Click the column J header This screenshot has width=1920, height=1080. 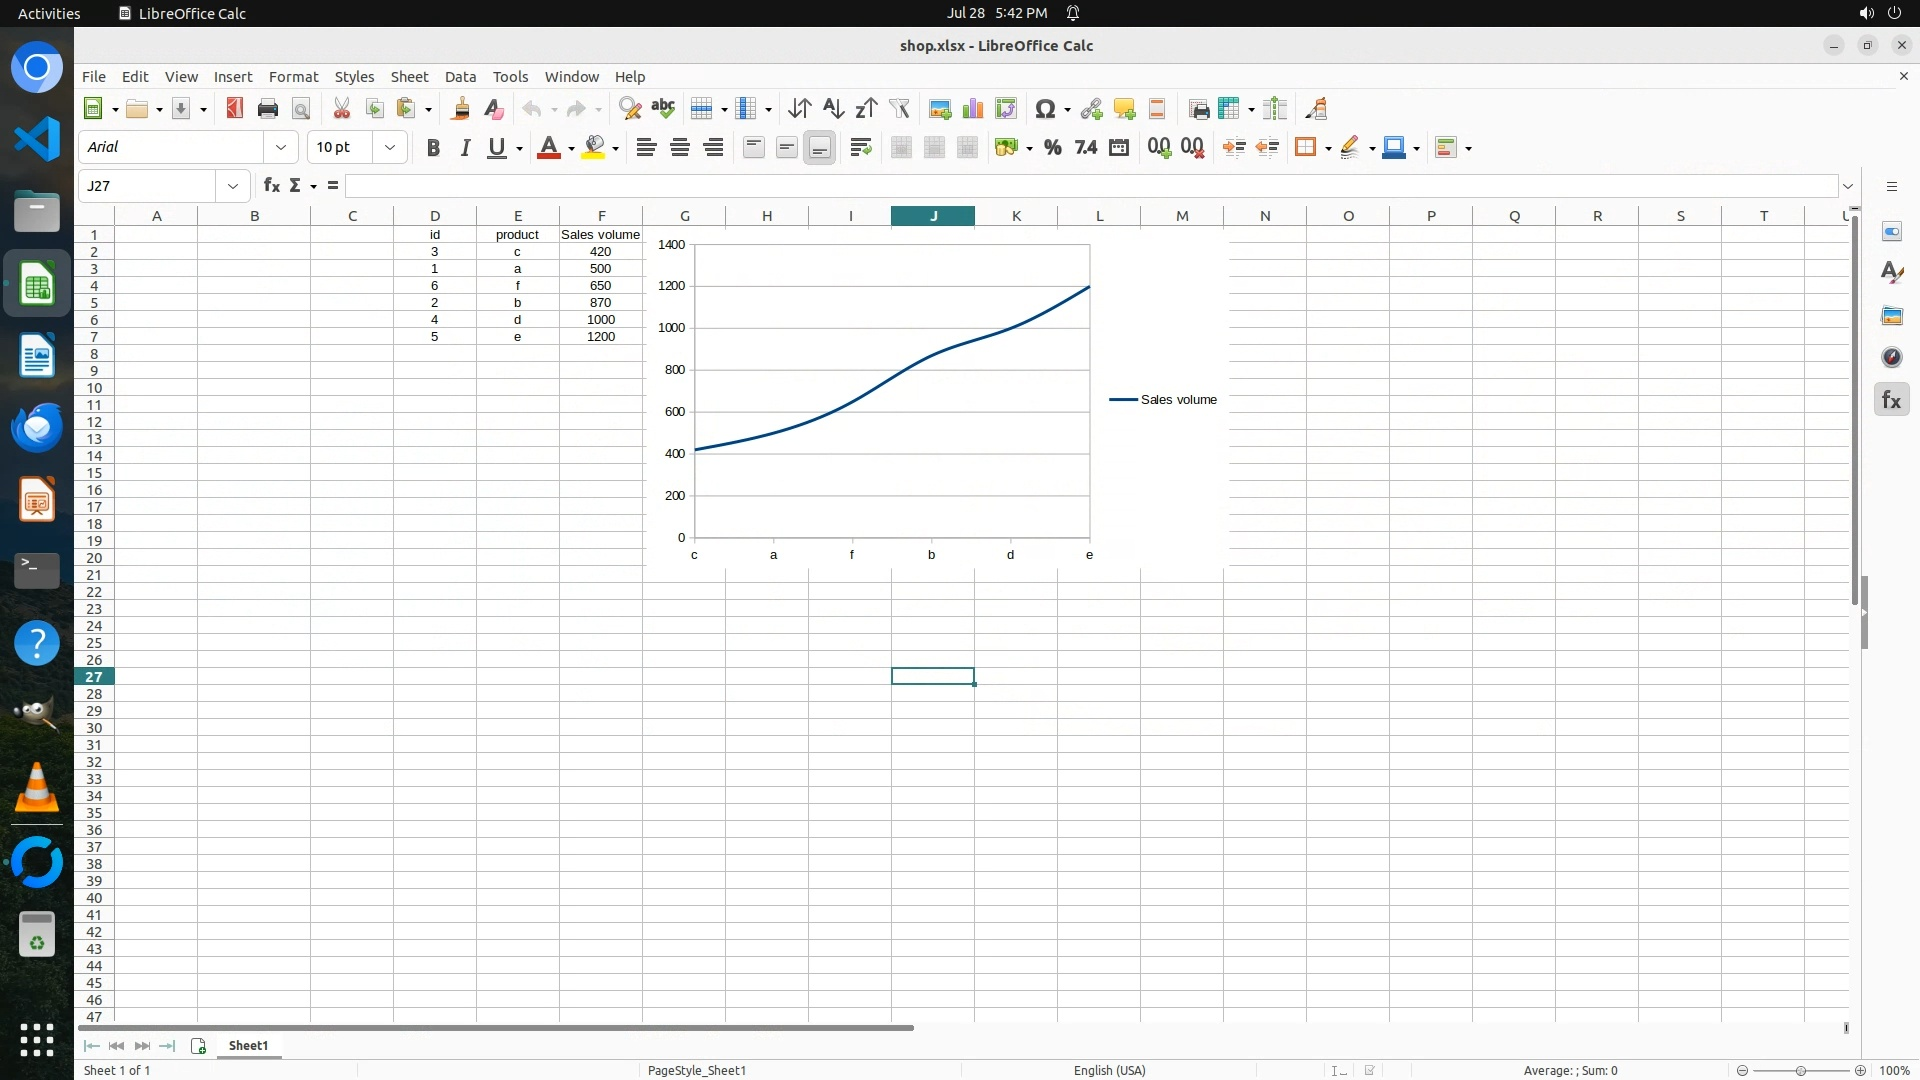933,216
